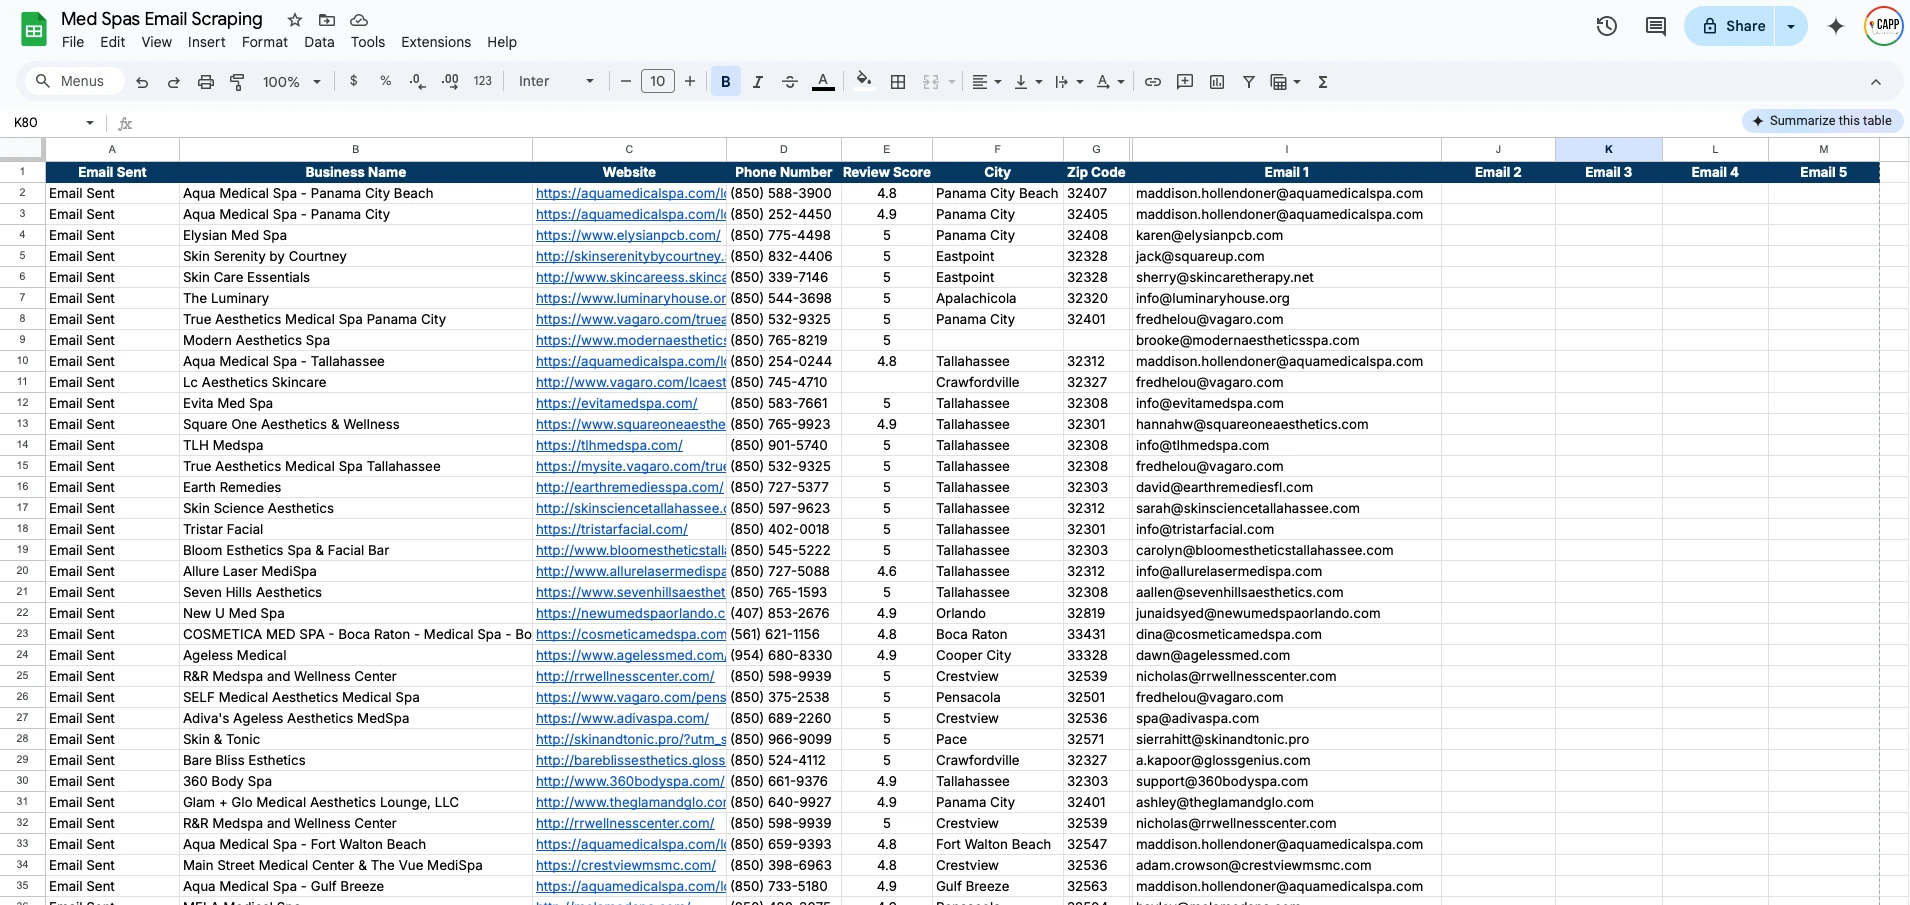Open the fill color bucket
1910x905 pixels.
click(x=864, y=81)
